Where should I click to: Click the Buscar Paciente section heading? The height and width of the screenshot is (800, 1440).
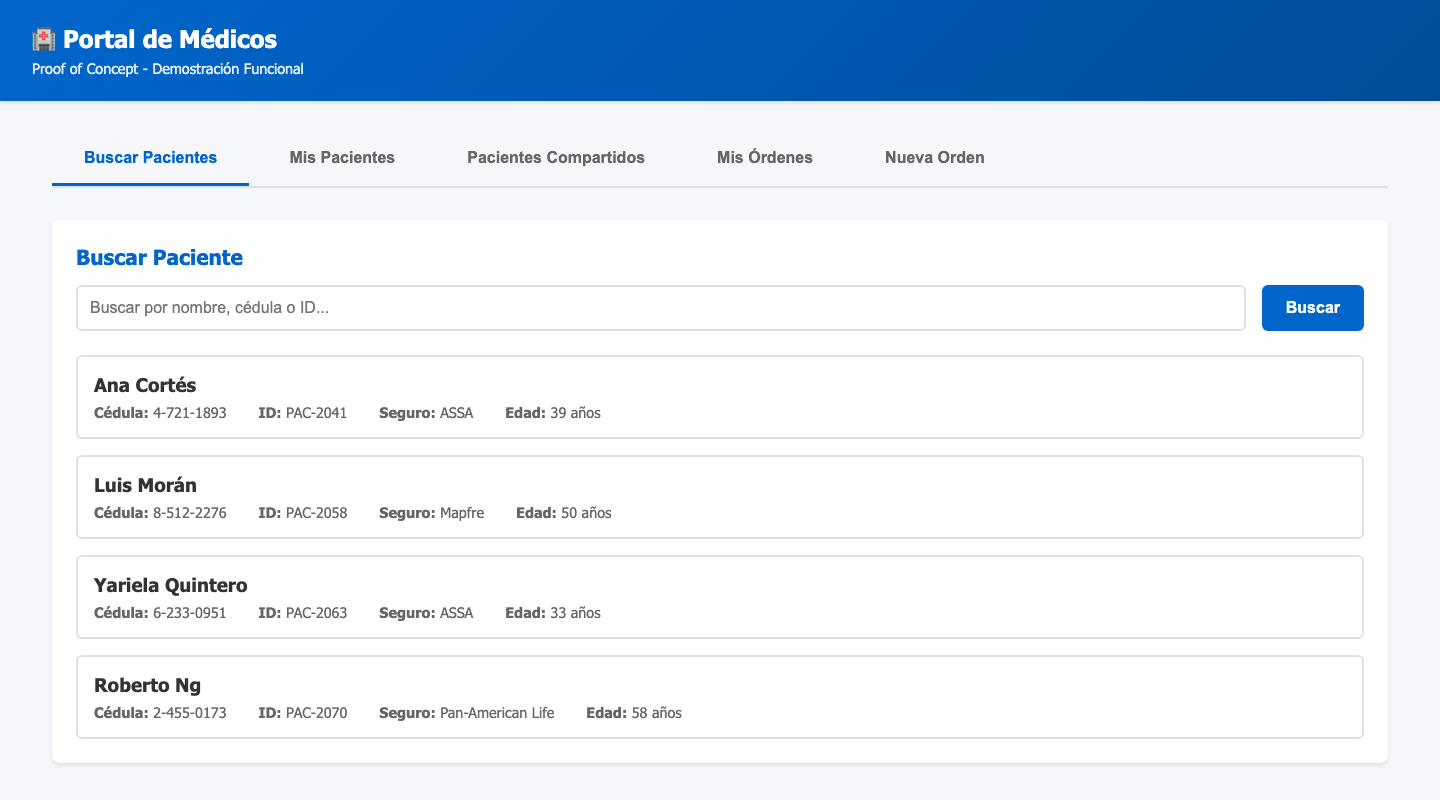(x=160, y=257)
